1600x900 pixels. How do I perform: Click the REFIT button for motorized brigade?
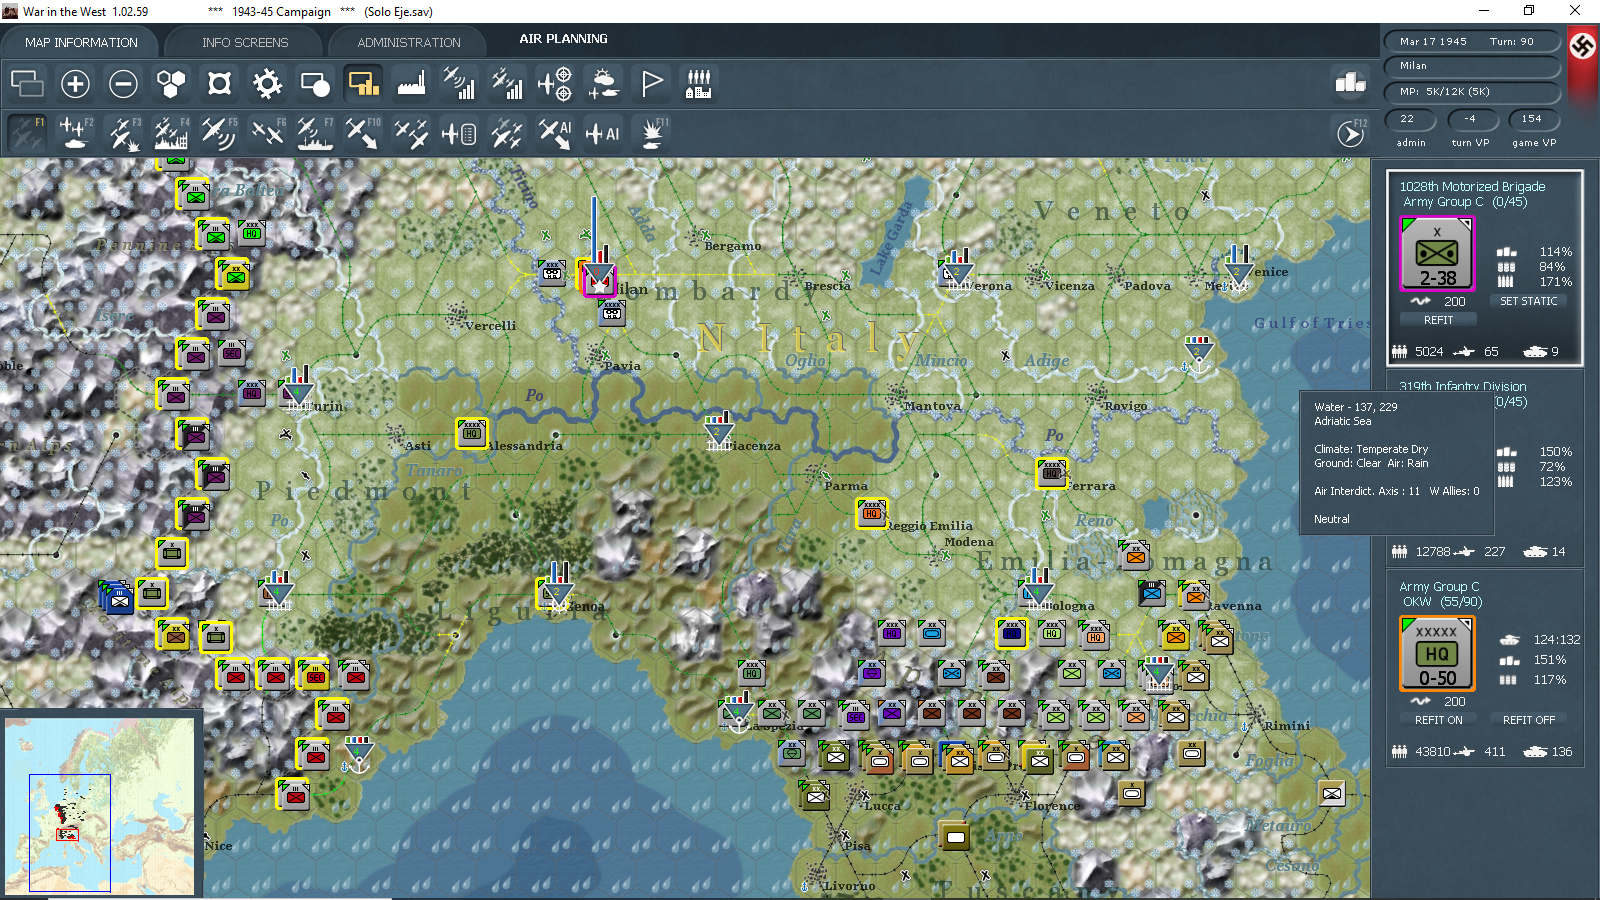pyautogui.click(x=1438, y=320)
